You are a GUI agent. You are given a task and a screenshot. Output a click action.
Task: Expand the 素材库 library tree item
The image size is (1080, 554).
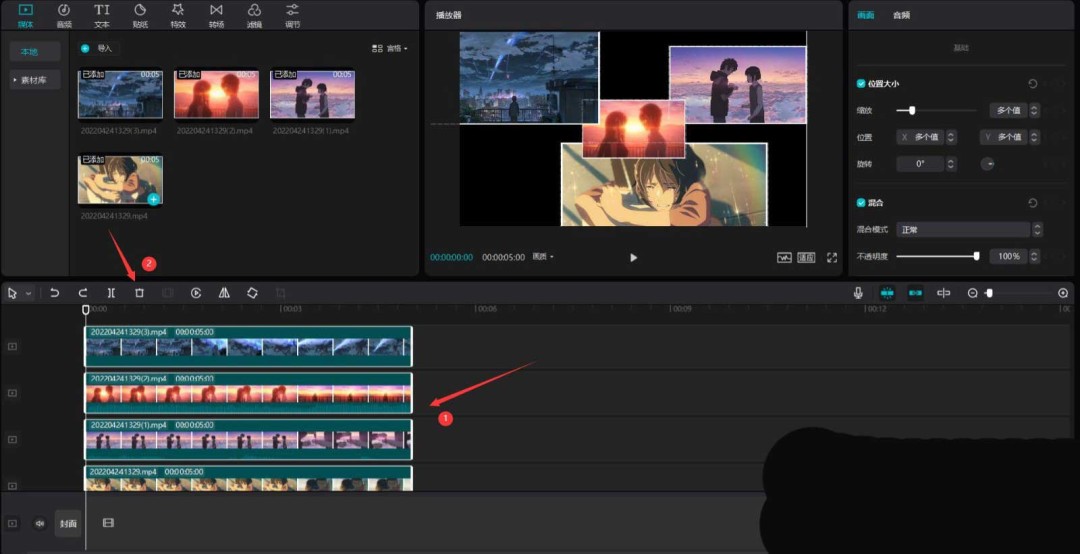(x=35, y=80)
